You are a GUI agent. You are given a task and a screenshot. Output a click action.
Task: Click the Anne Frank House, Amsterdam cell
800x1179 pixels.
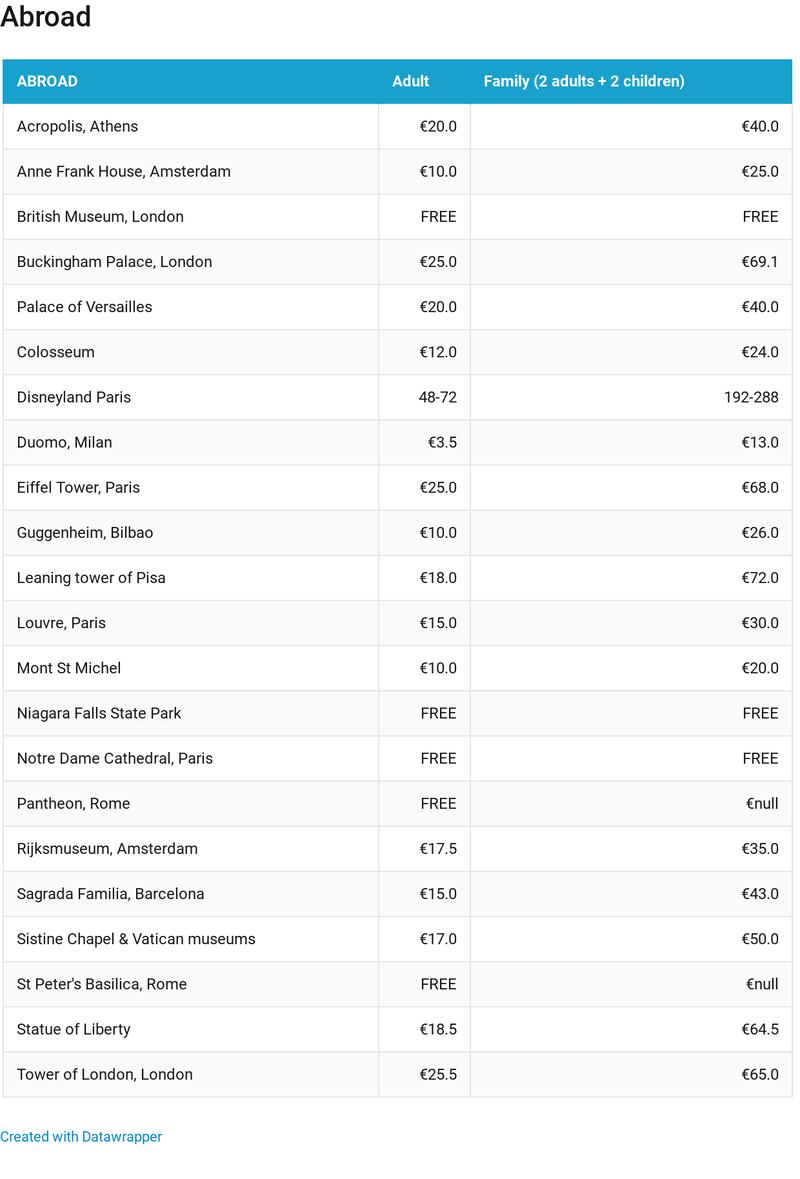coord(123,171)
